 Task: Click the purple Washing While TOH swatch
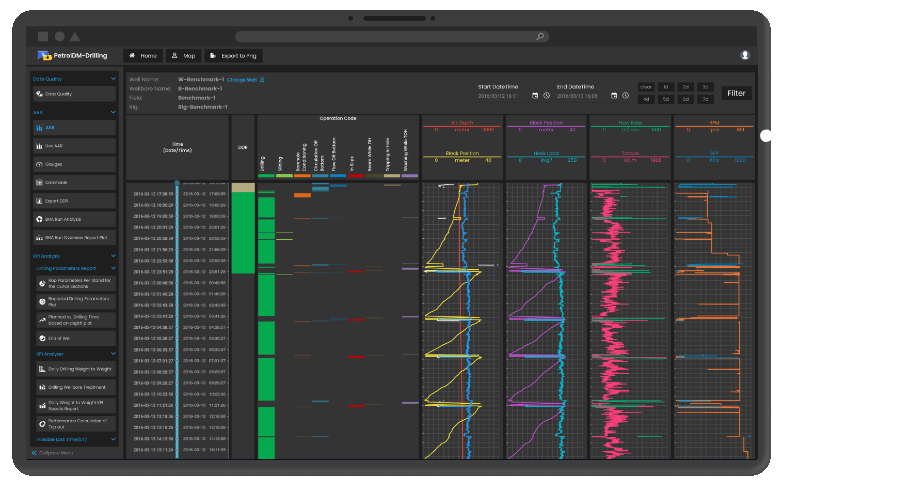pos(410,175)
